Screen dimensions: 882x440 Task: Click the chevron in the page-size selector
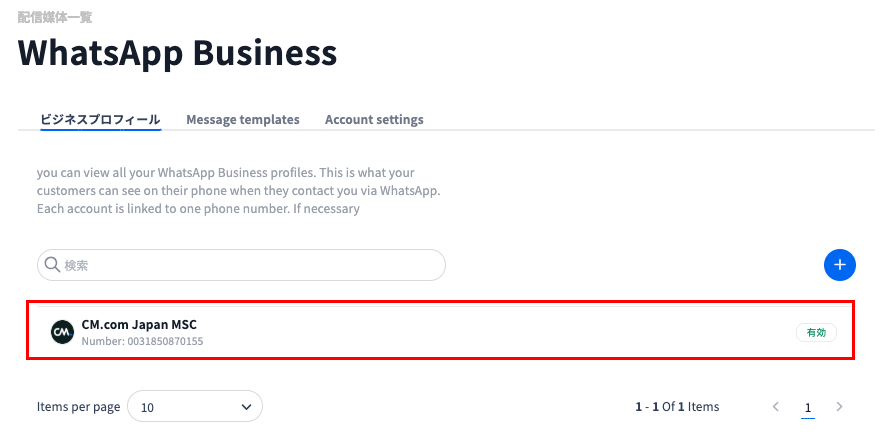click(246, 407)
